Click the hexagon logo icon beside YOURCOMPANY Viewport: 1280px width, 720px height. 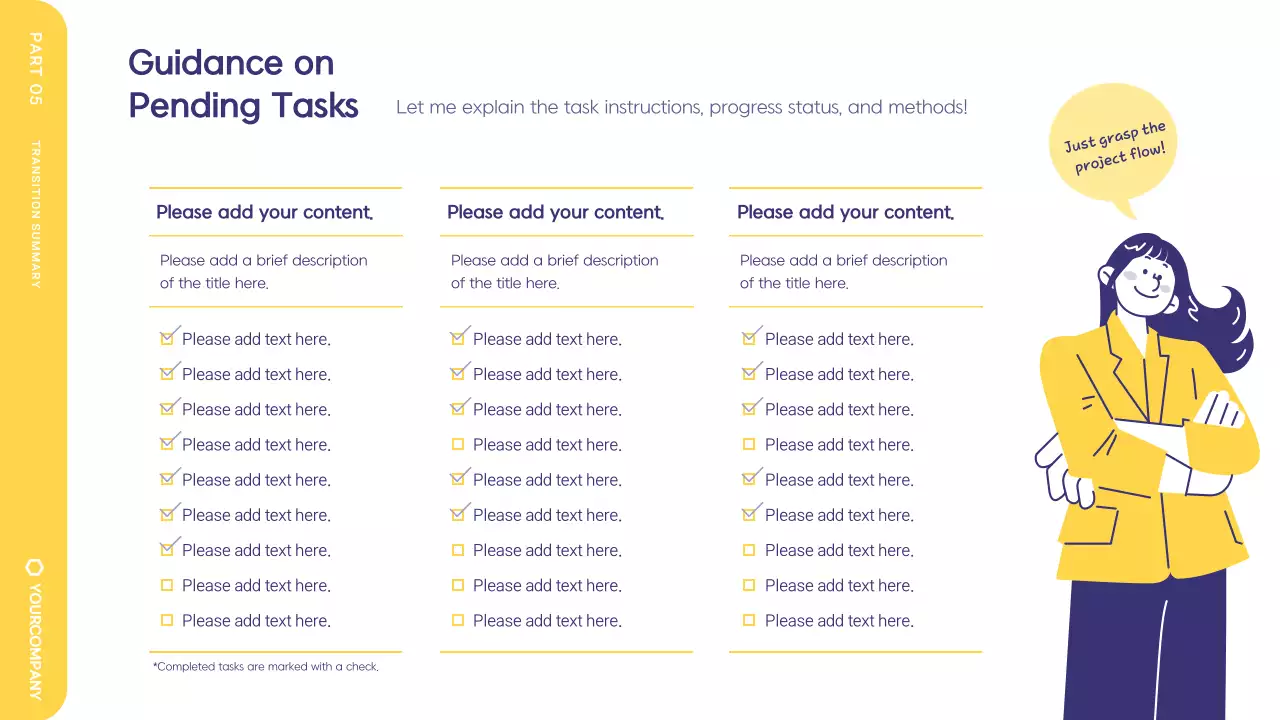34,567
